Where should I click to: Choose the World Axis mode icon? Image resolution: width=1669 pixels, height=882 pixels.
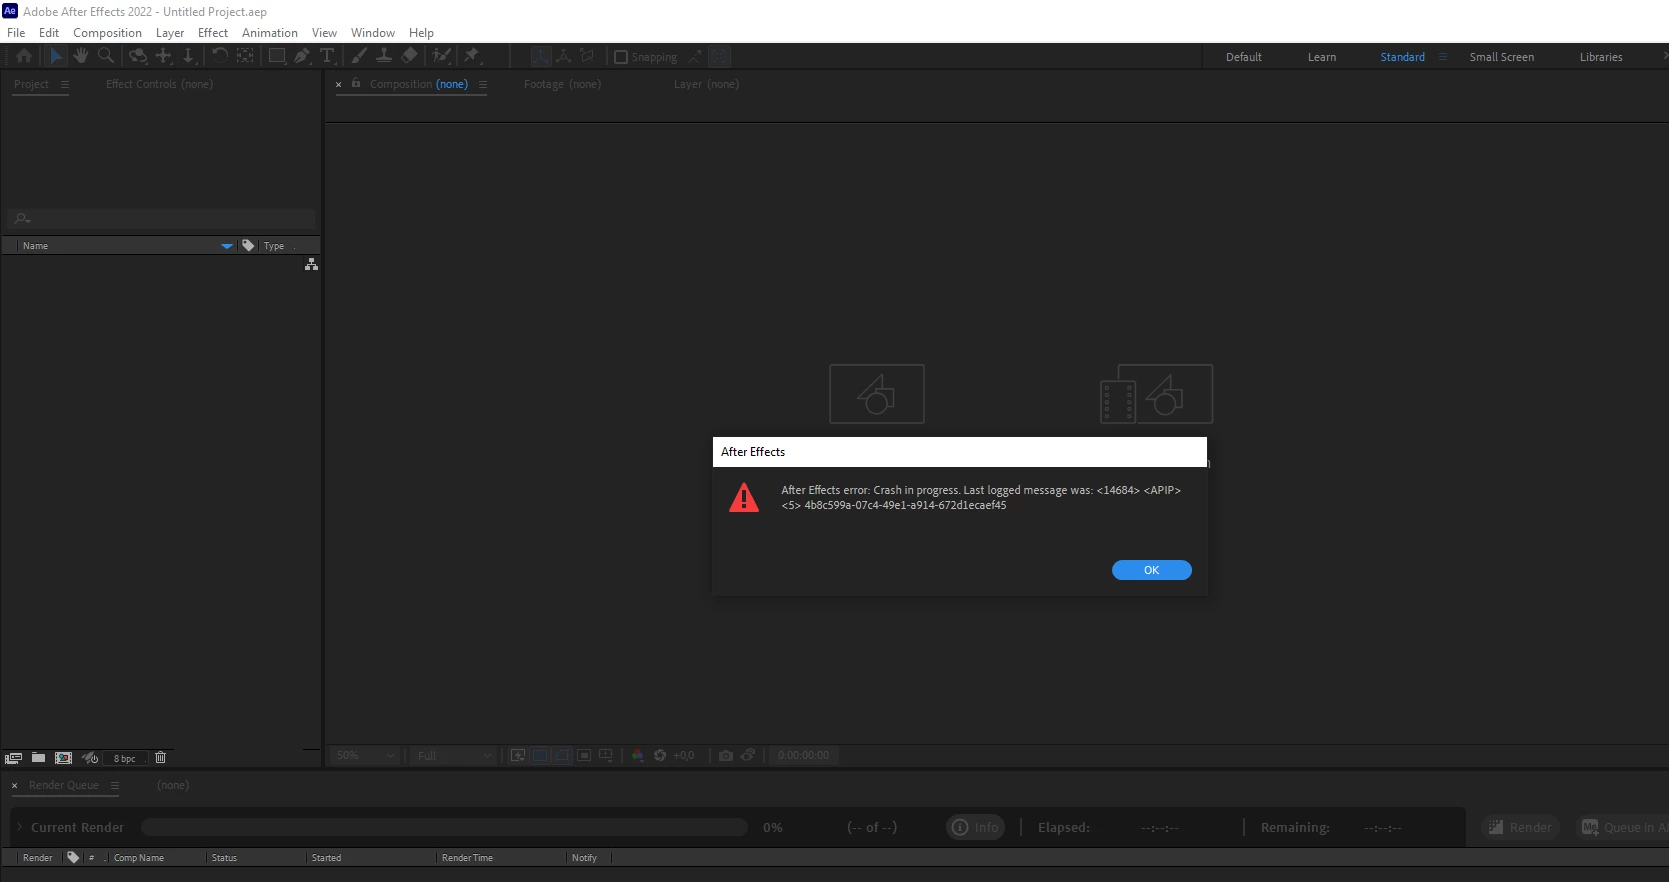pos(564,56)
